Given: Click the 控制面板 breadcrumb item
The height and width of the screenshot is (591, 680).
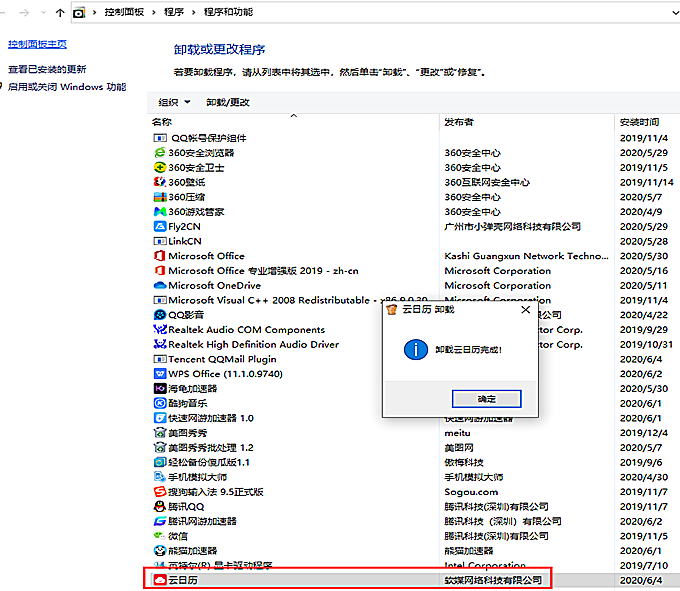Looking at the screenshot, I should tap(124, 12).
